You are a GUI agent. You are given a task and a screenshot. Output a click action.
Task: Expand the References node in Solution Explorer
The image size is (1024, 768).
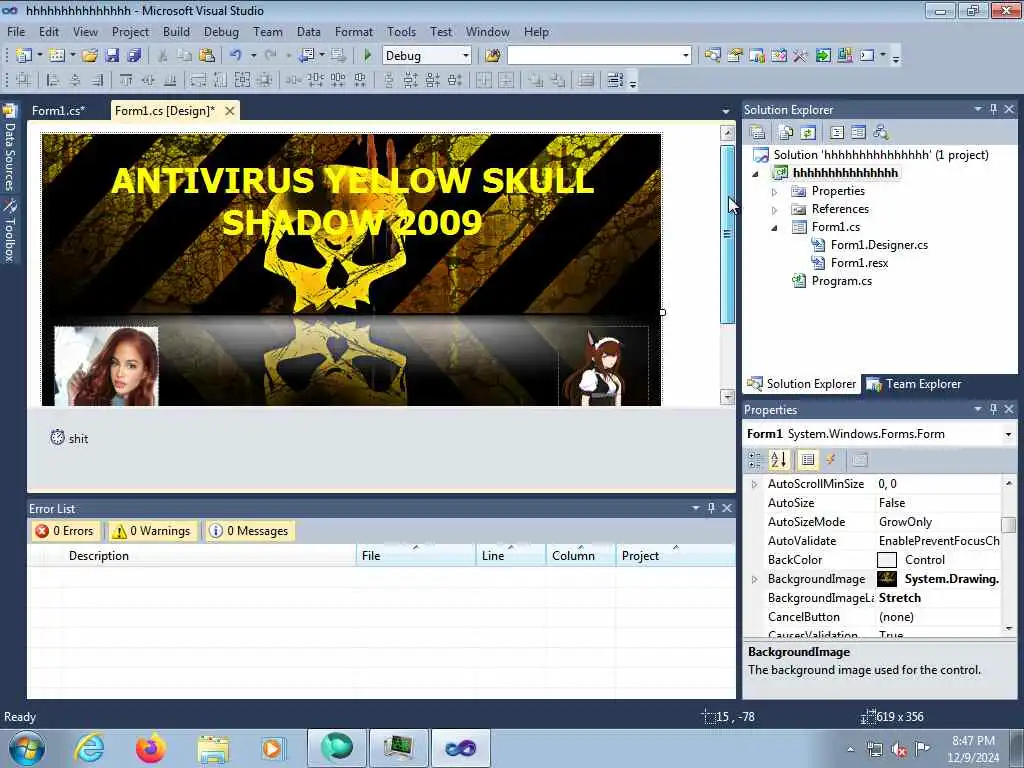[x=775, y=210]
